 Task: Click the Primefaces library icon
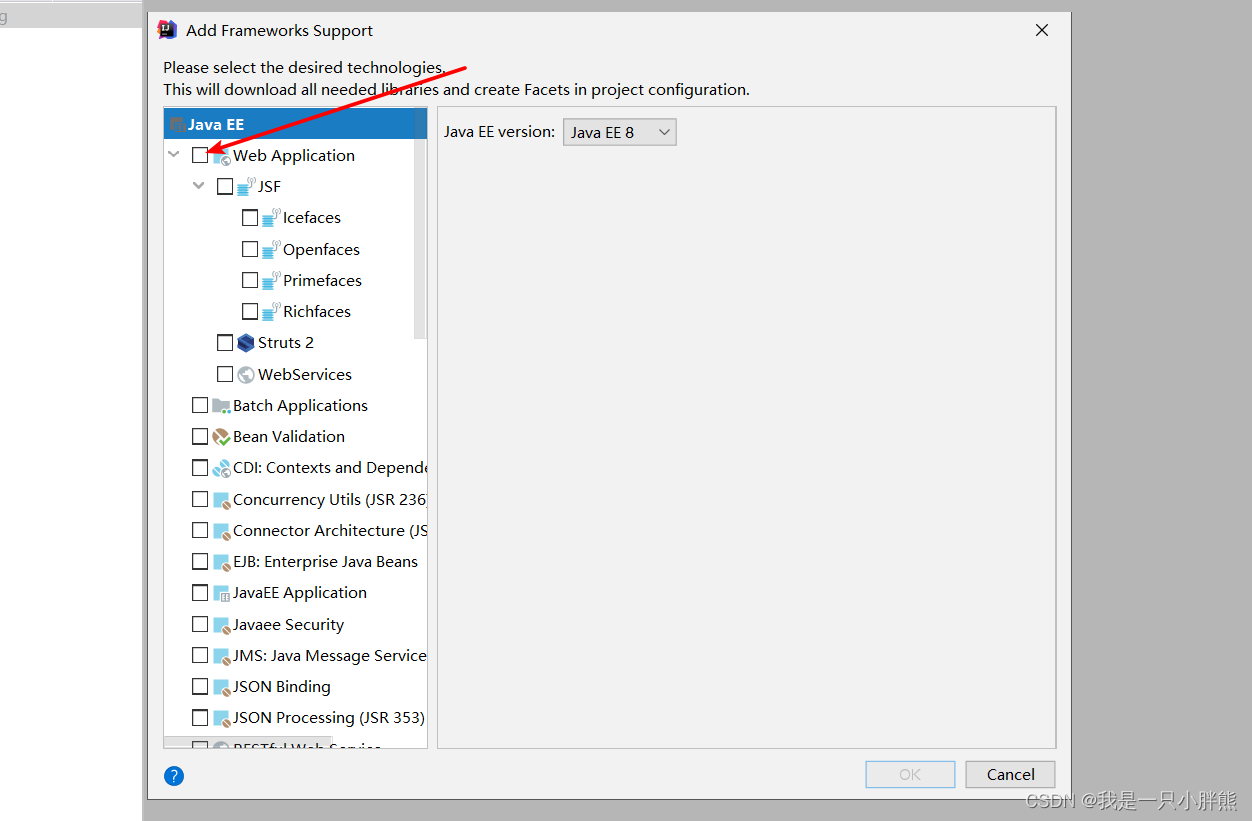point(271,281)
